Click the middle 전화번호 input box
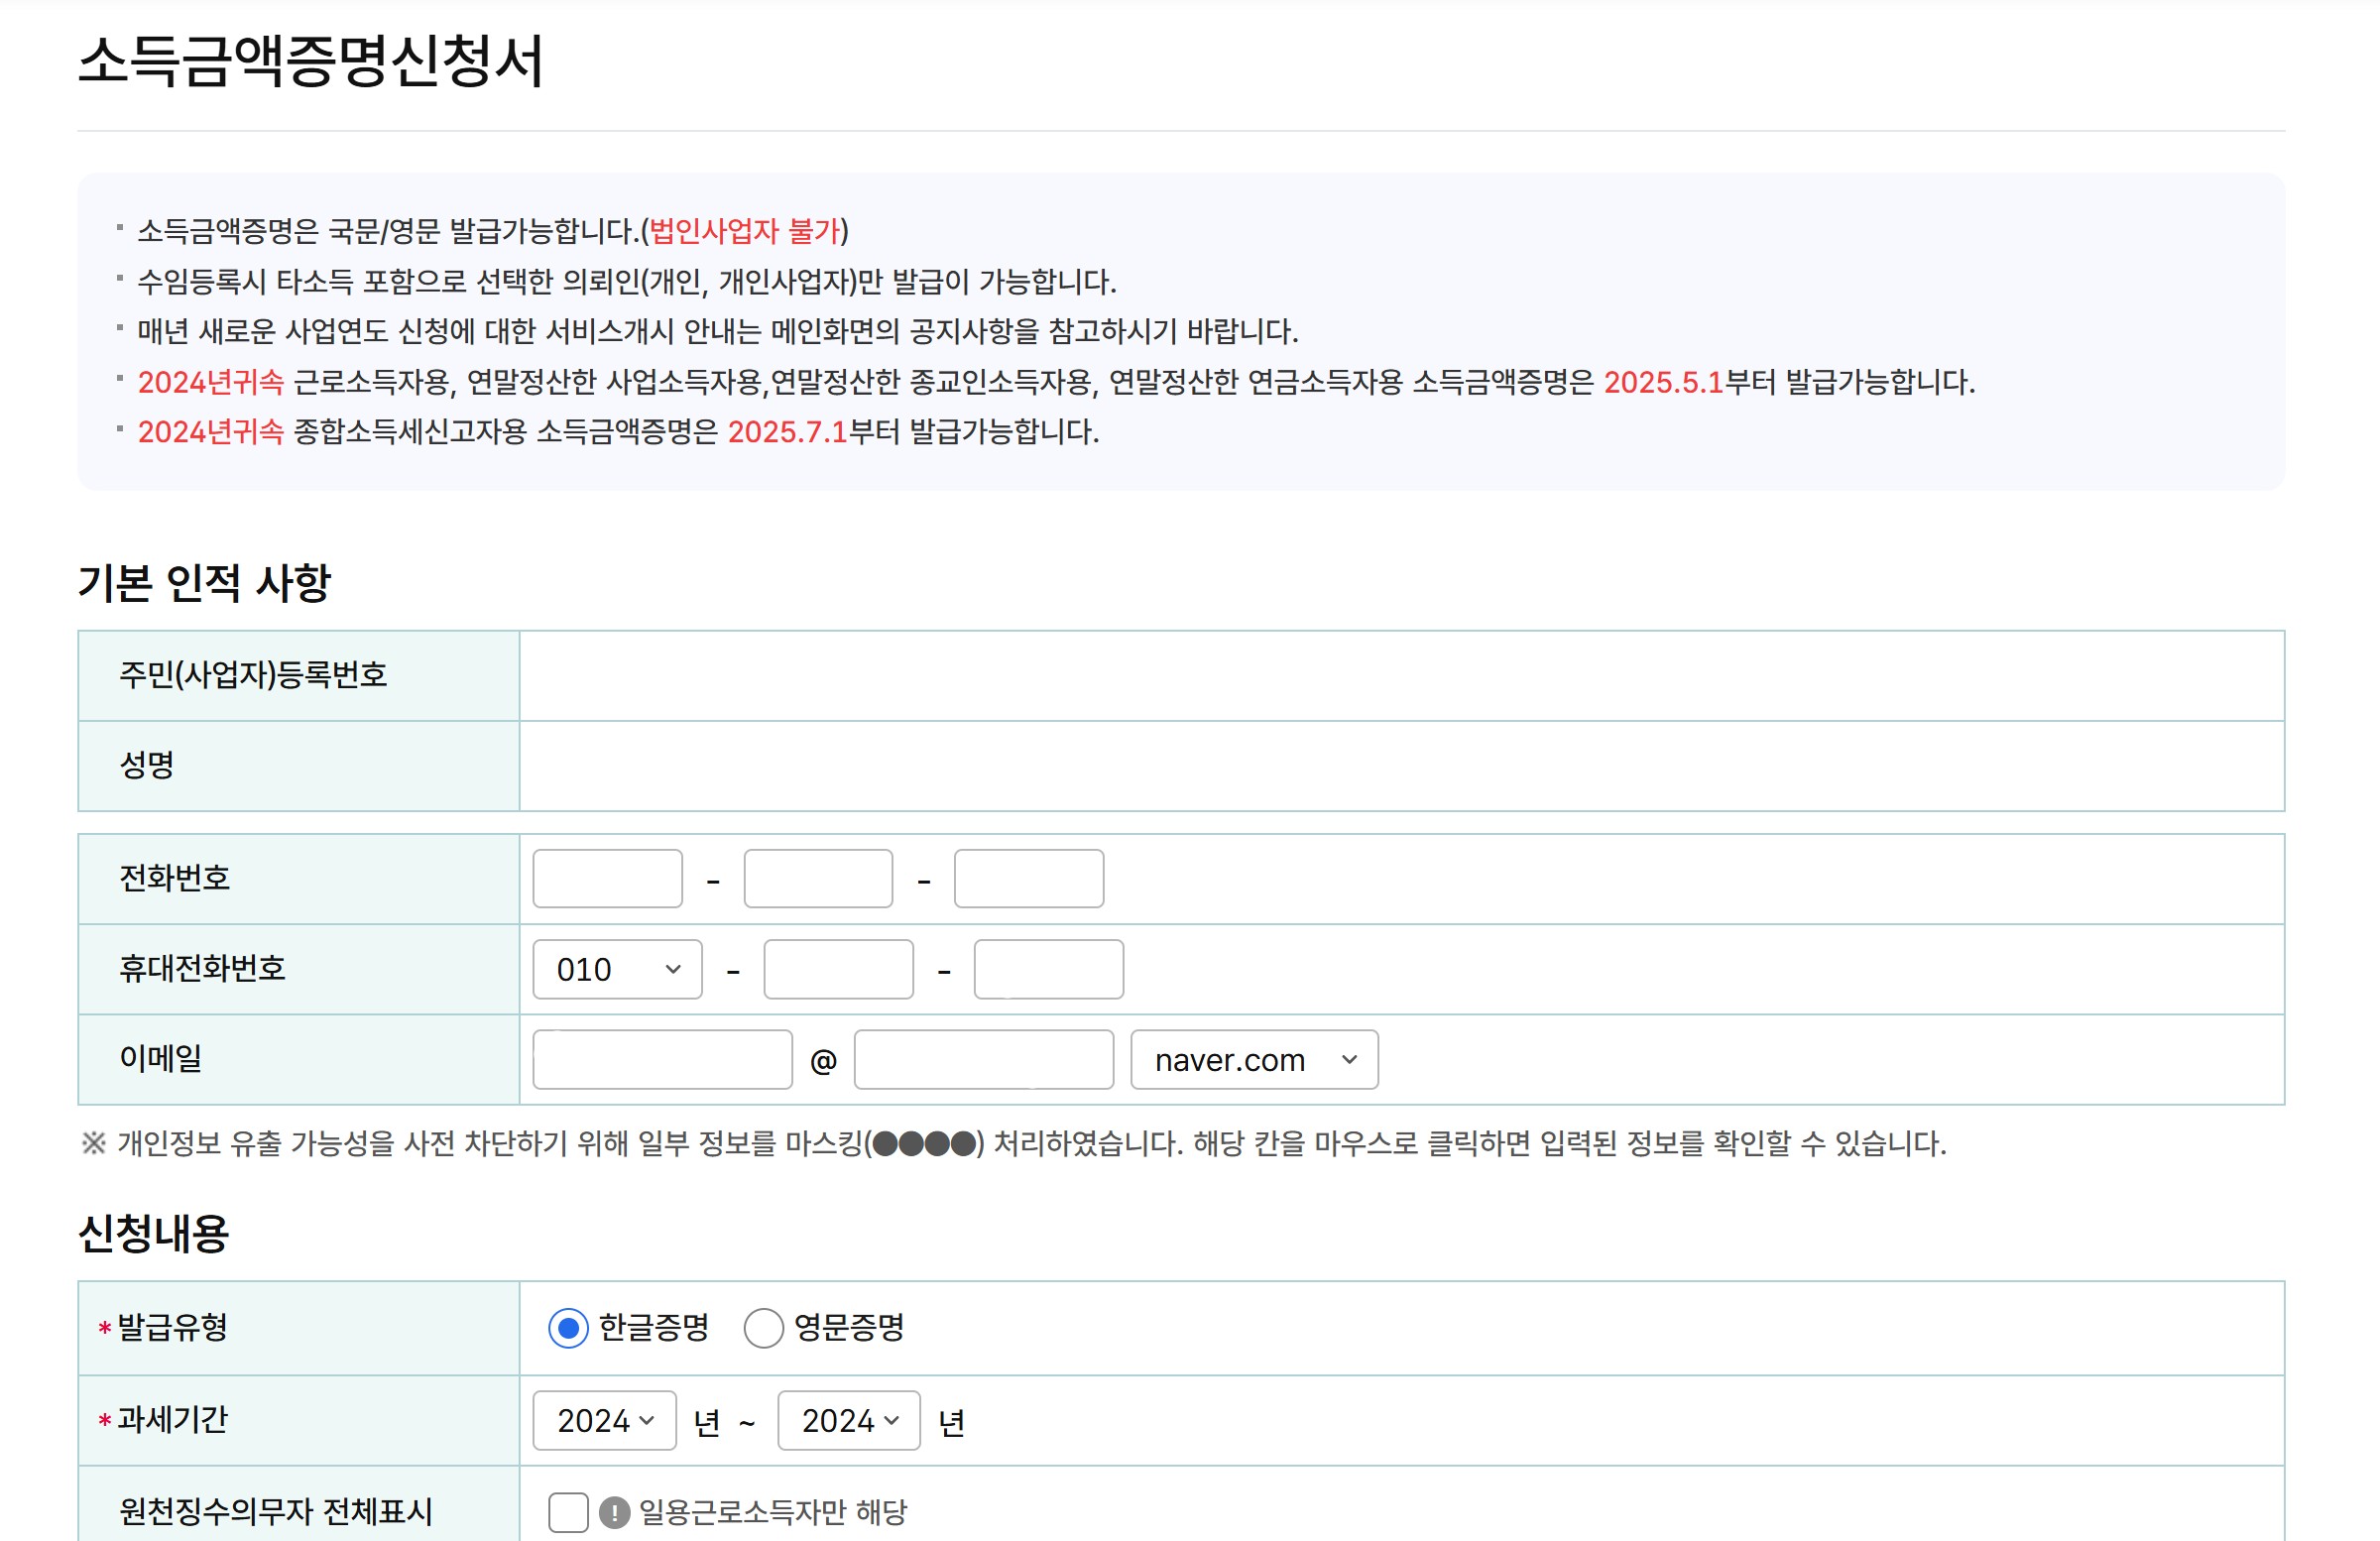This screenshot has height=1541, width=2380. pyautogui.click(x=818, y=879)
